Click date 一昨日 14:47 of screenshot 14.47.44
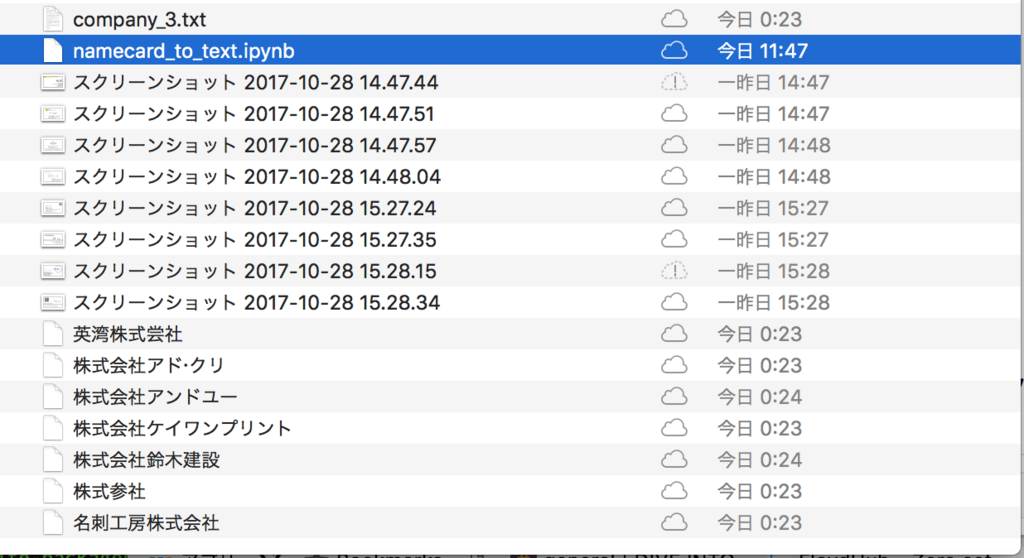 click(773, 82)
